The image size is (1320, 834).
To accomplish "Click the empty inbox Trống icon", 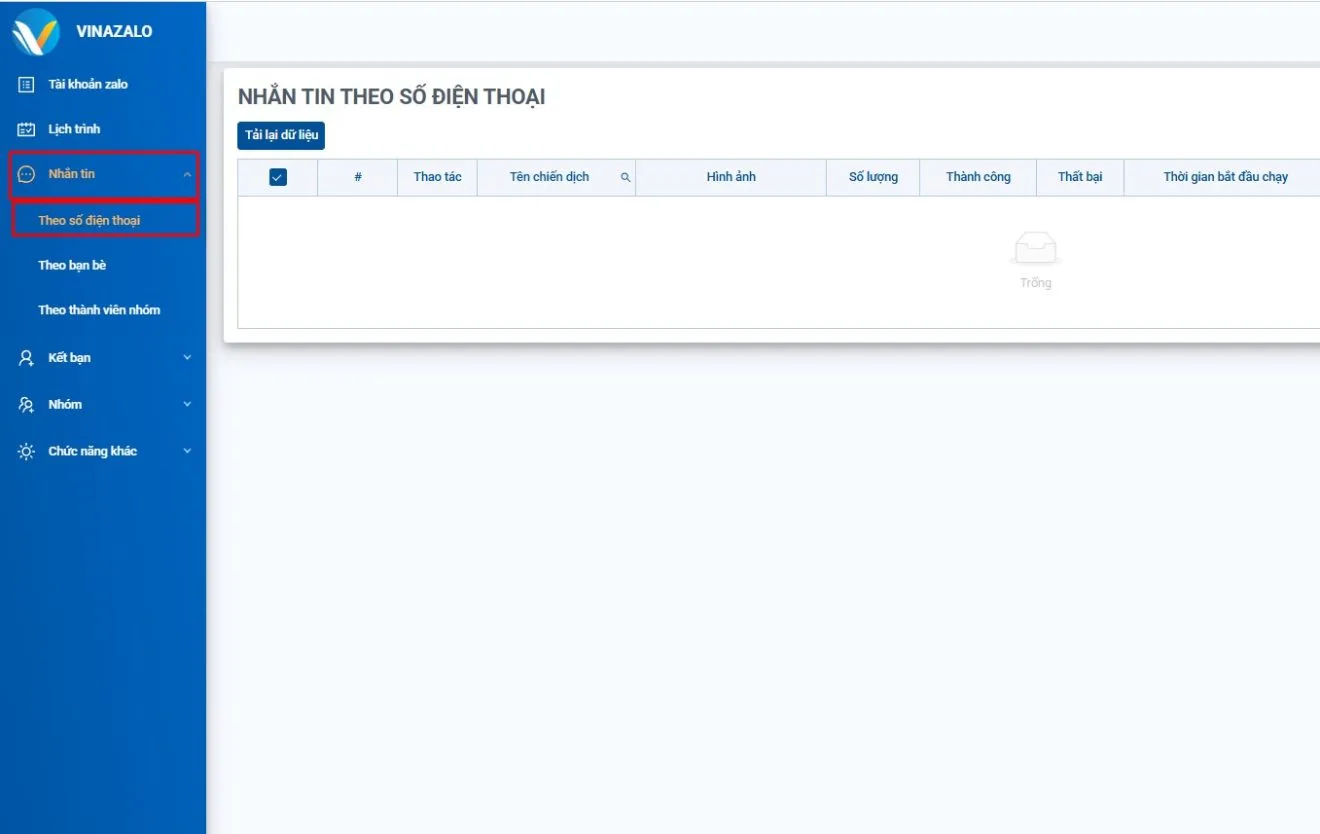I will [1035, 249].
